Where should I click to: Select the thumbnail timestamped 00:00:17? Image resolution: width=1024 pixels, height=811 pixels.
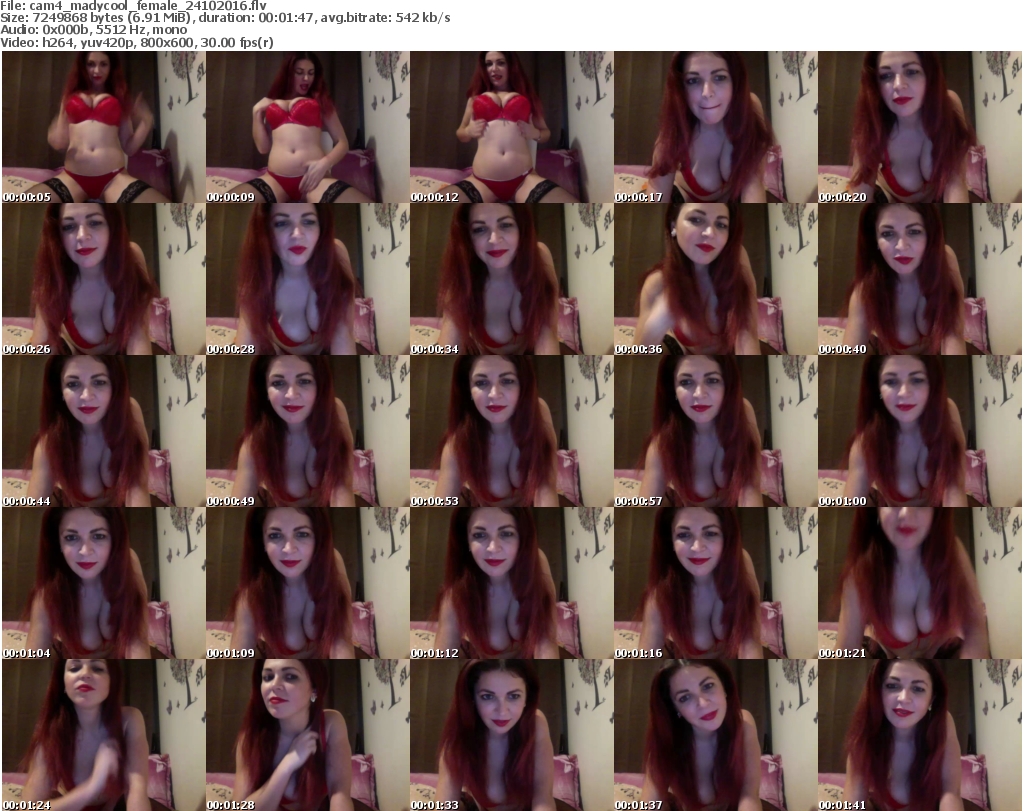point(716,127)
